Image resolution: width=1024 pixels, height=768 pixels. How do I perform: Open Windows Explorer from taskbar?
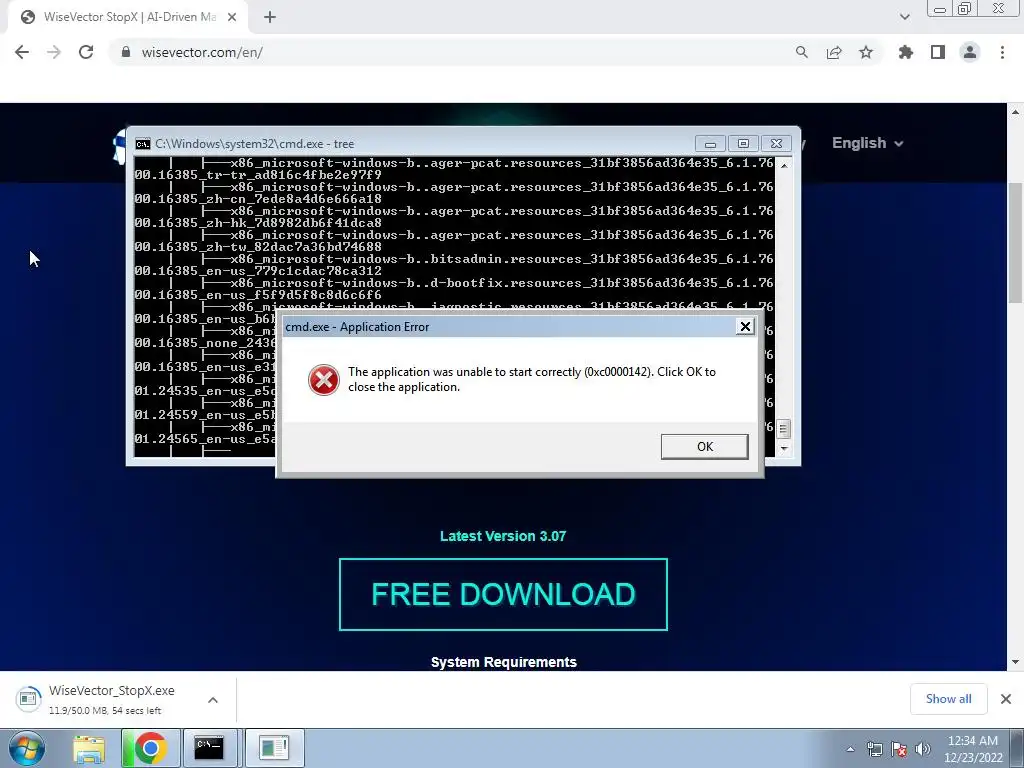click(89, 748)
